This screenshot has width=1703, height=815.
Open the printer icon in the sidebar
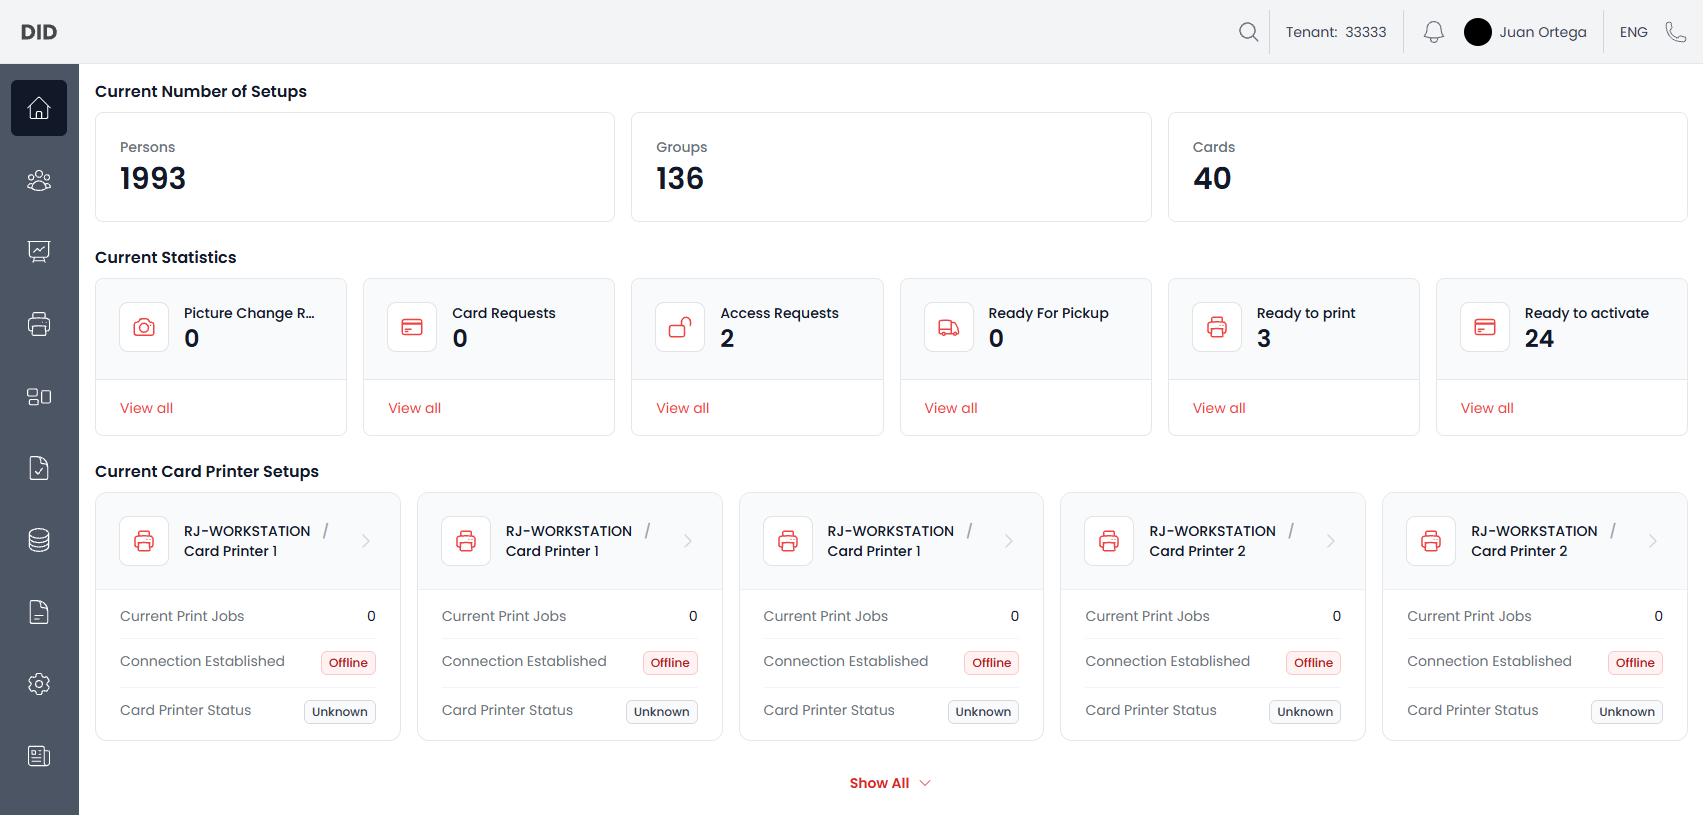(39, 324)
